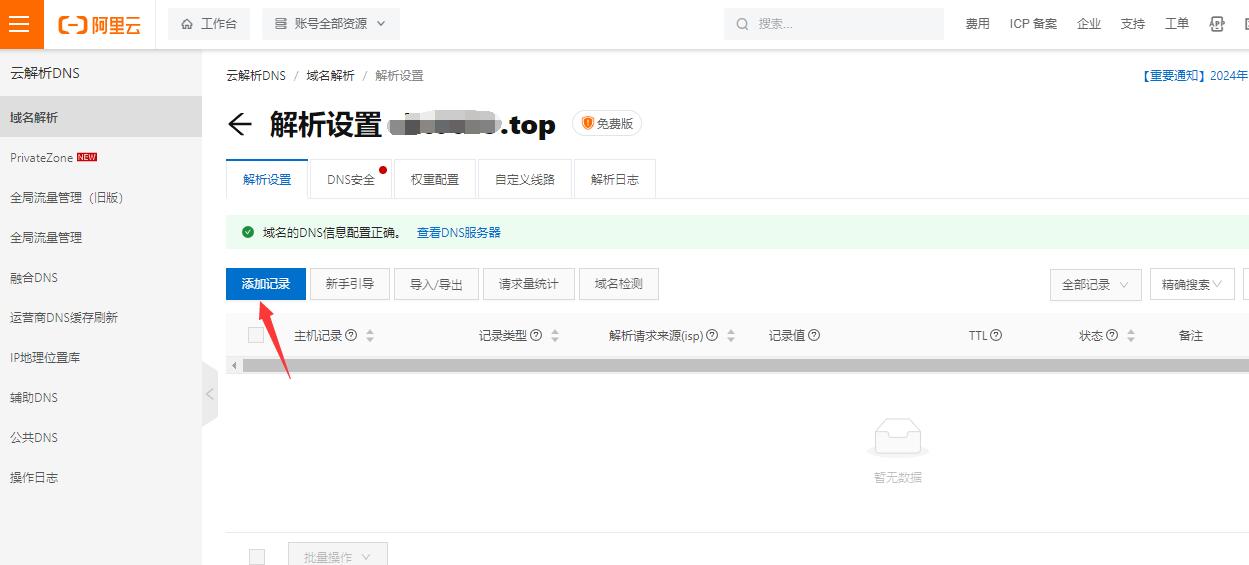The width and height of the screenshot is (1249, 565).
Task: Open 融合DNS in the sidebar
Action: pos(101,277)
